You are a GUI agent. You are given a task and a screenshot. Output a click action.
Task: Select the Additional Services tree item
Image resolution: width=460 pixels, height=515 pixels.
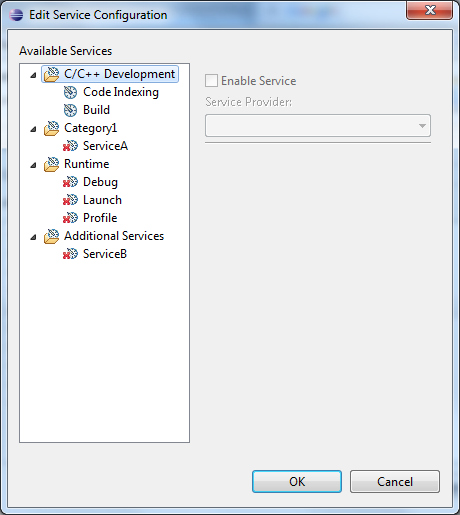tap(114, 236)
